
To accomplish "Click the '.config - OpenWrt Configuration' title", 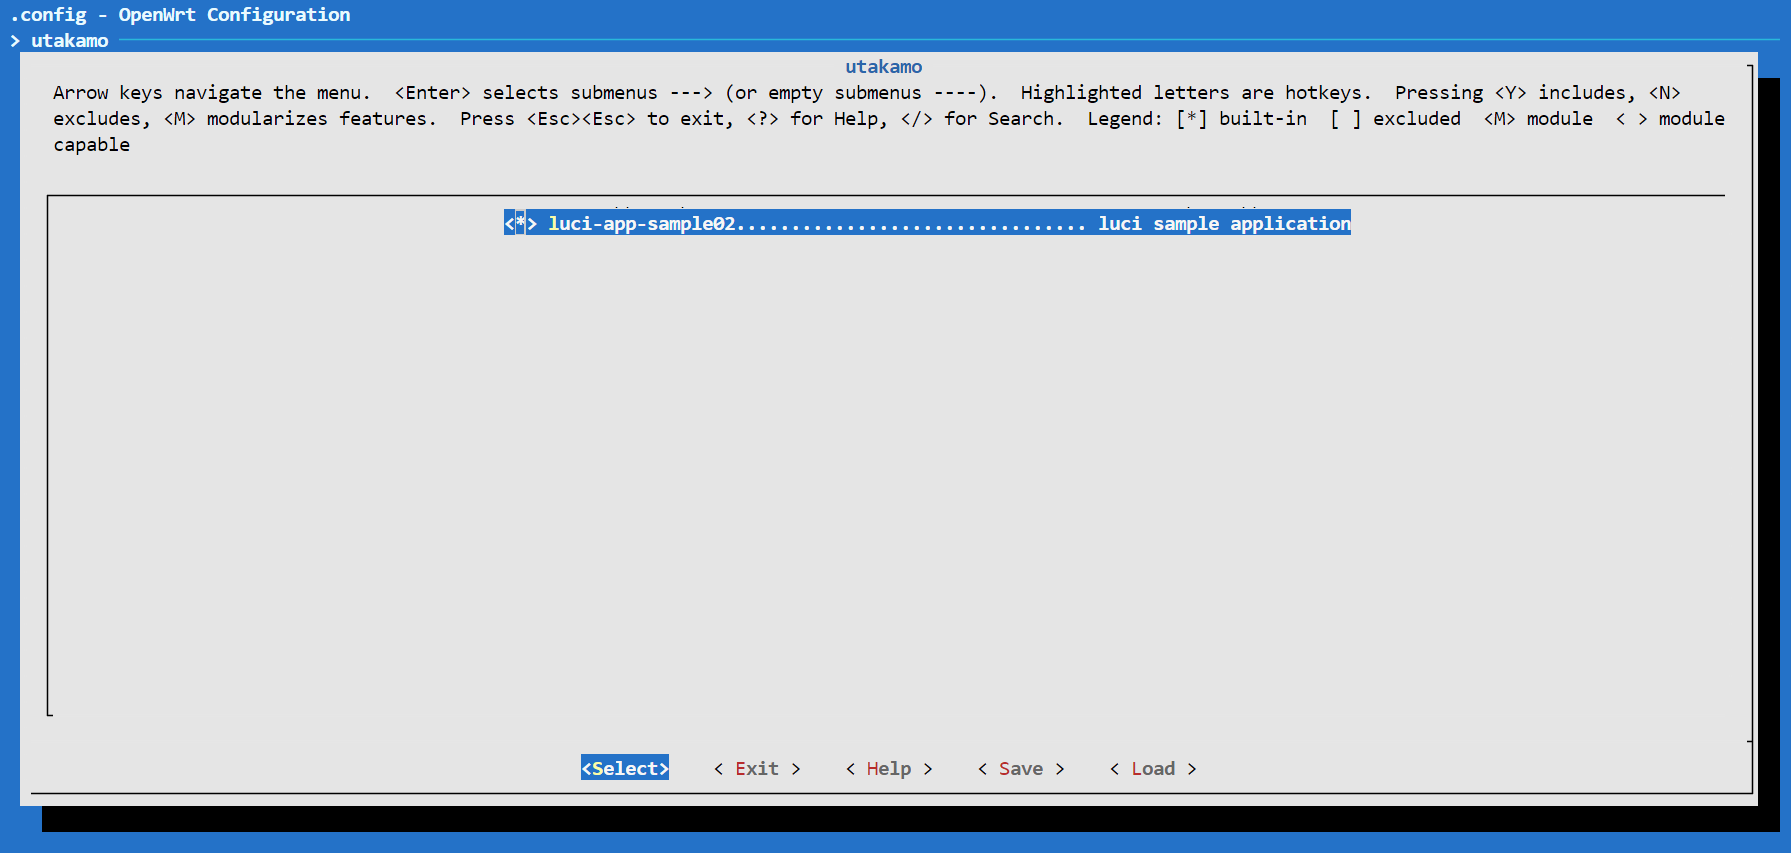I will click(180, 14).
